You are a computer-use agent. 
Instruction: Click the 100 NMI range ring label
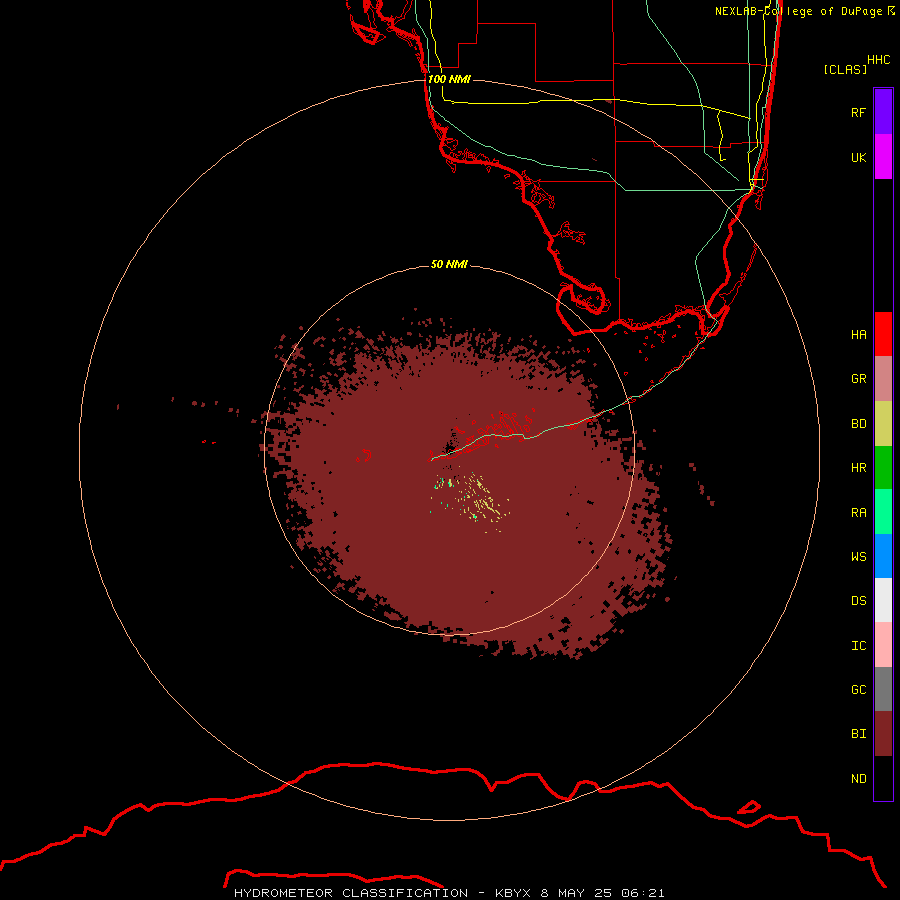point(449,79)
